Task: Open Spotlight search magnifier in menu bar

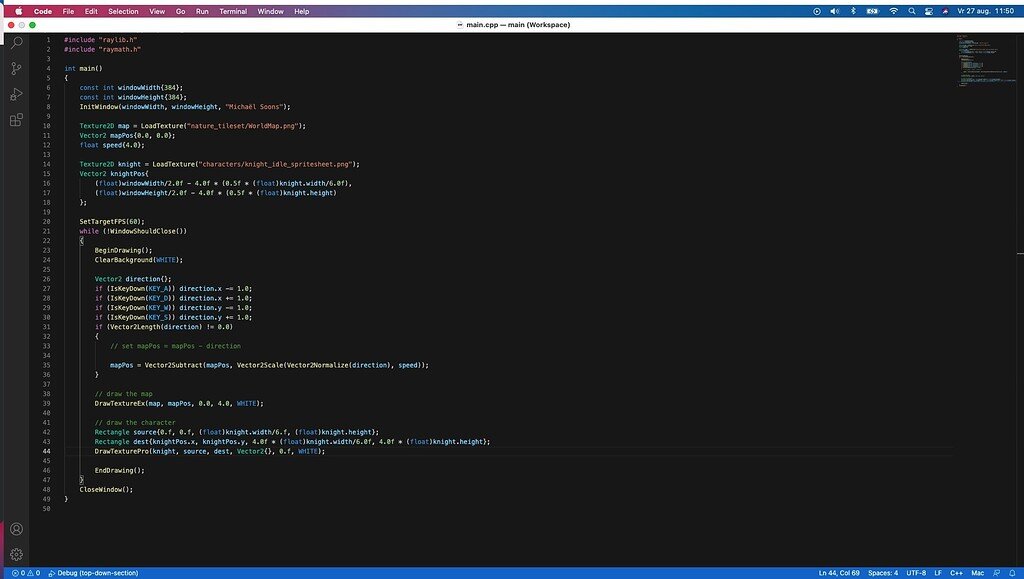Action: [x=912, y=11]
